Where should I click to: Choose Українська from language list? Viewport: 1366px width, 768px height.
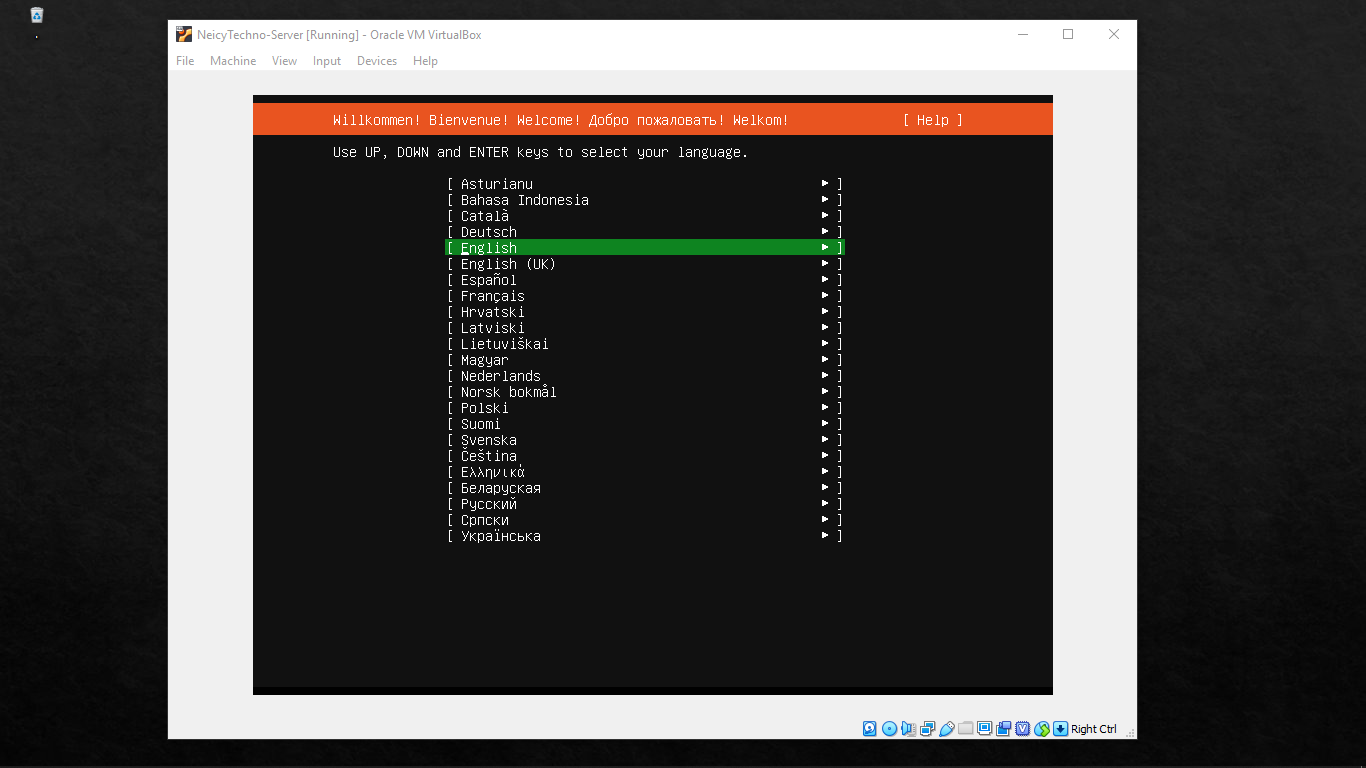coord(645,536)
